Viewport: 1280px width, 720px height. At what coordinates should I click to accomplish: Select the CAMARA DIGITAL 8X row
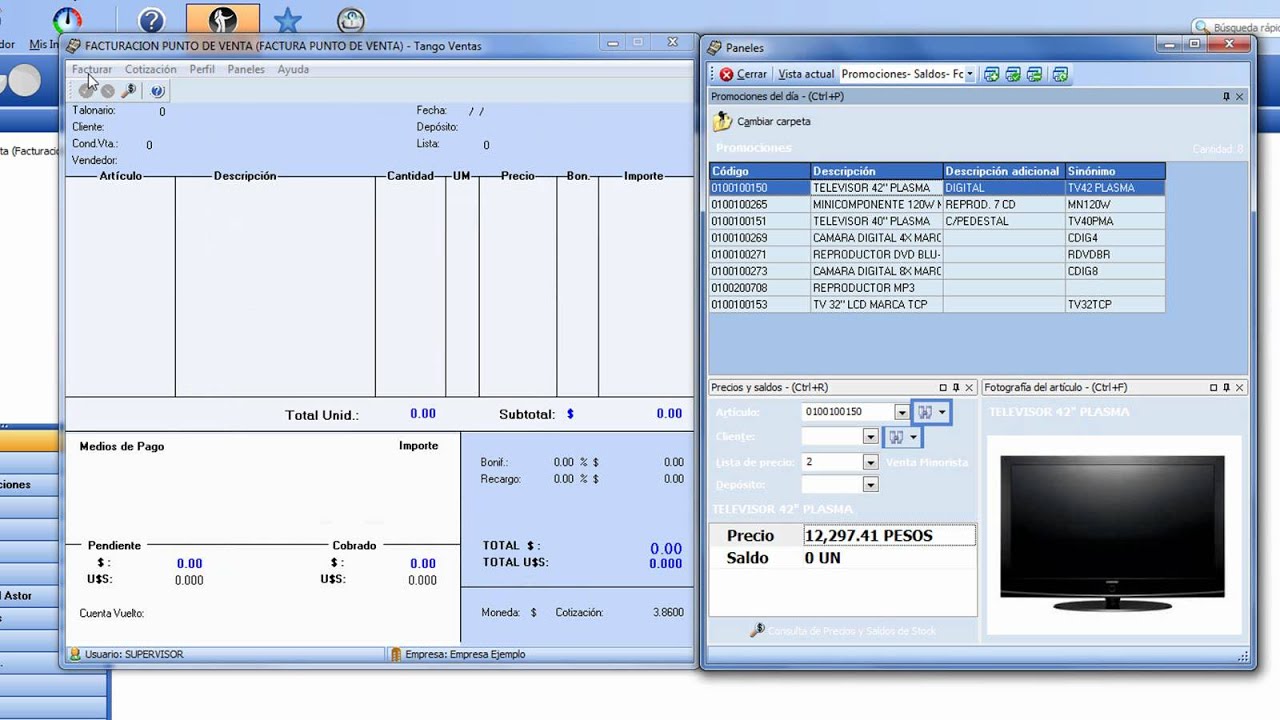937,271
